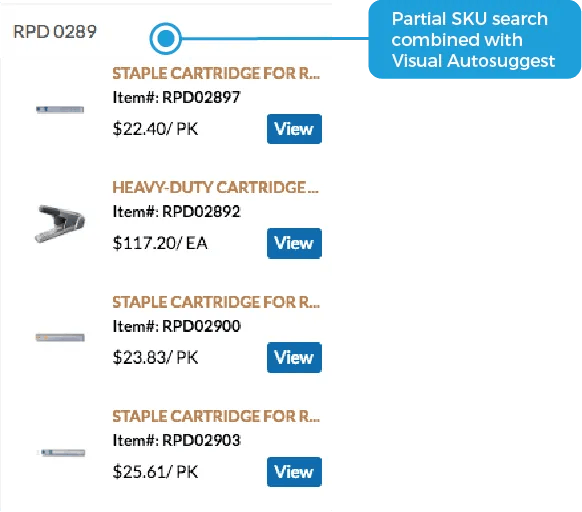Select the first STAPLE CARTRIDGE FOR R... title
This screenshot has width=582, height=512.
point(216,74)
